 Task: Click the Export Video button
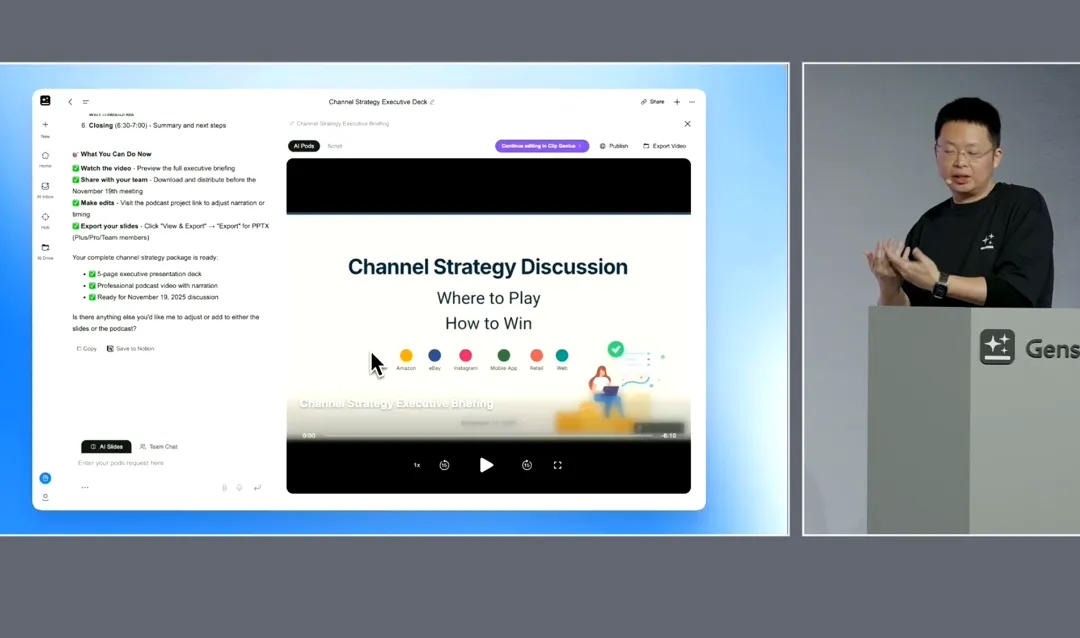coord(665,146)
